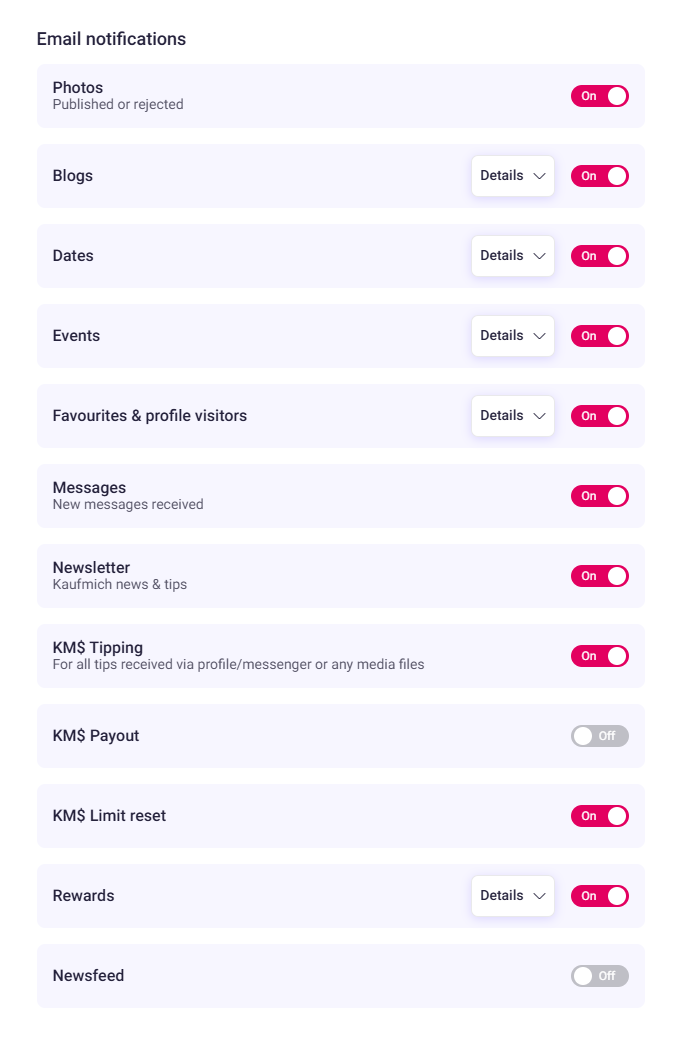This screenshot has height=1039, width=682.
Task: Click the Newsletter row label
Action: (91, 568)
